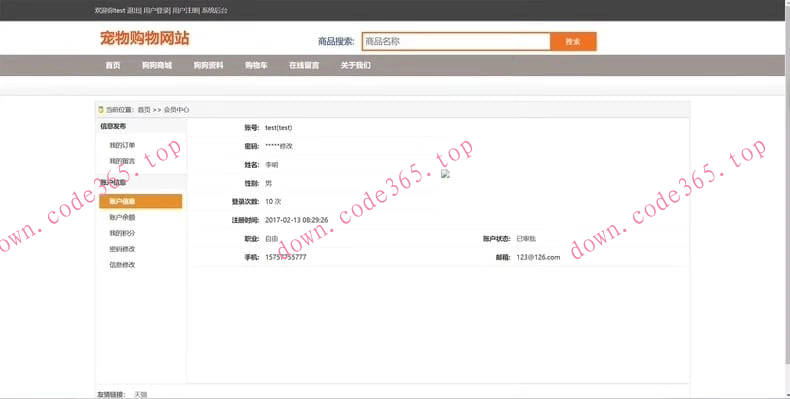Screen dimensions: 790x399
Task: Click 首页 in the breadcrumb path
Action: tap(144, 109)
